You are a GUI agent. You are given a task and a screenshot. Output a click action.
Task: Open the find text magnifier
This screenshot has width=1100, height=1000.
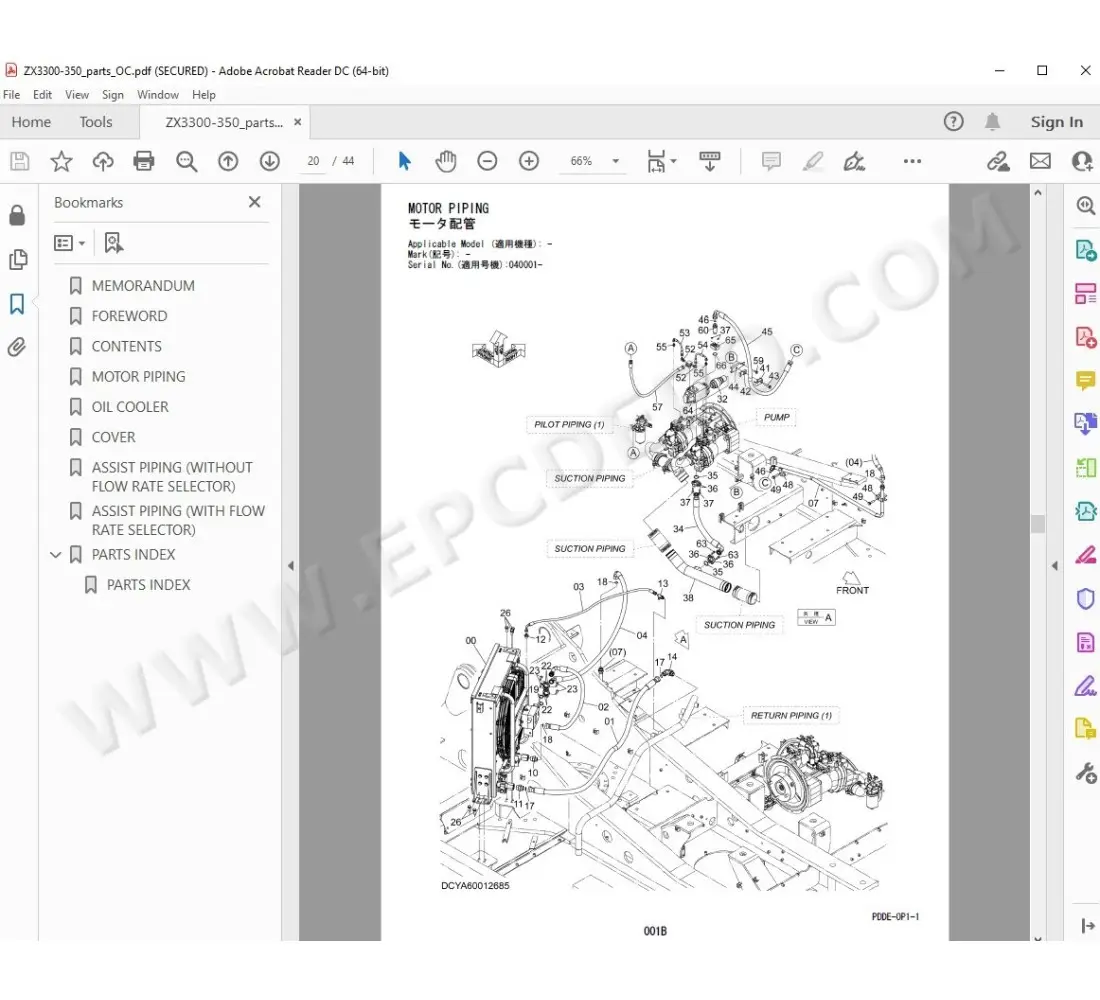186,161
